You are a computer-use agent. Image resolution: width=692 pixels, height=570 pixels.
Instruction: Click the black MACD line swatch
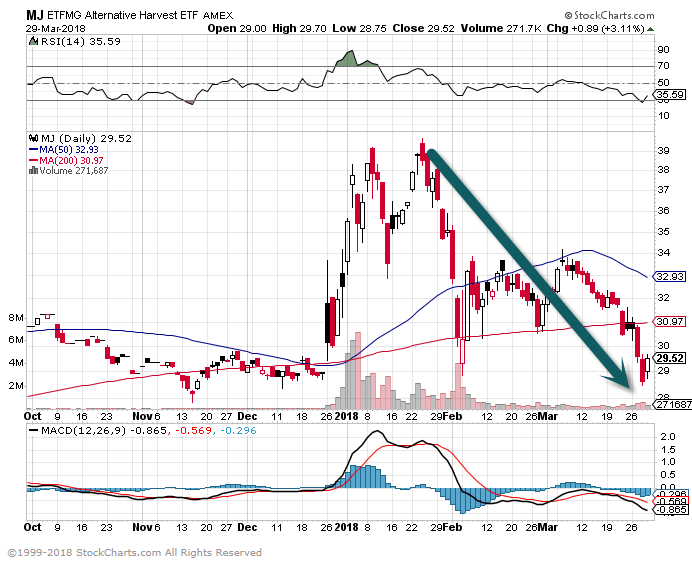coord(34,430)
